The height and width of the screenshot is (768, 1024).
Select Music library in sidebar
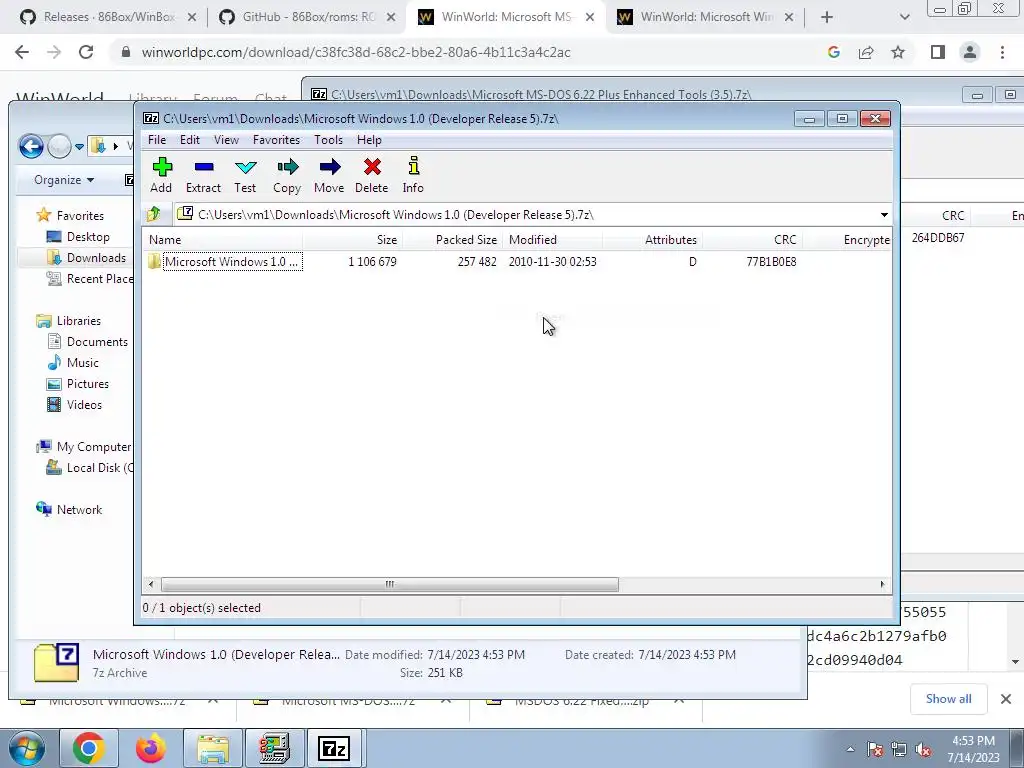[82, 363]
